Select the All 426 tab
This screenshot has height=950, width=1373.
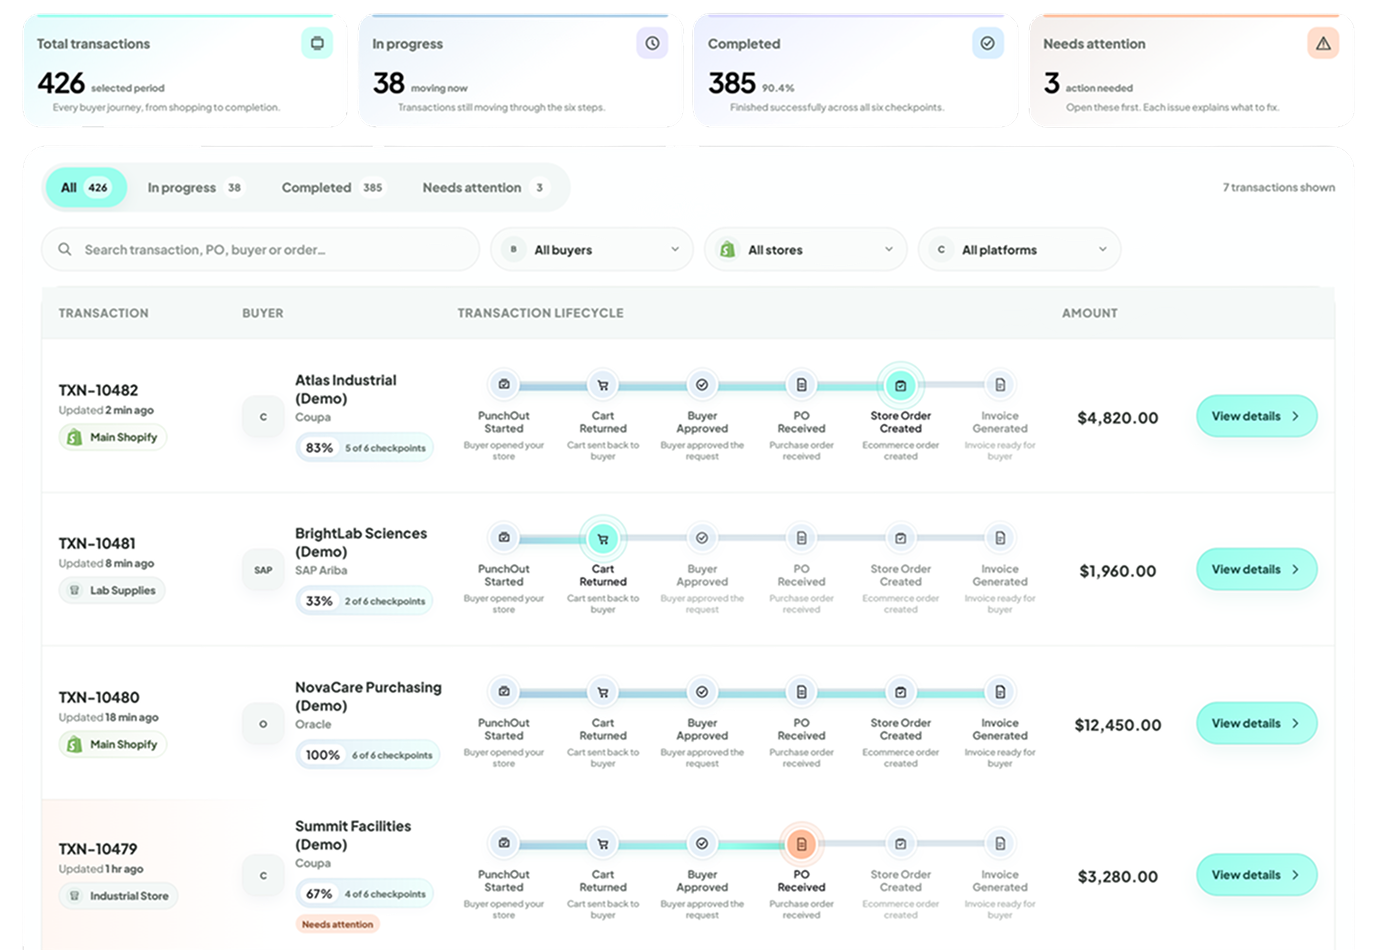coord(86,187)
